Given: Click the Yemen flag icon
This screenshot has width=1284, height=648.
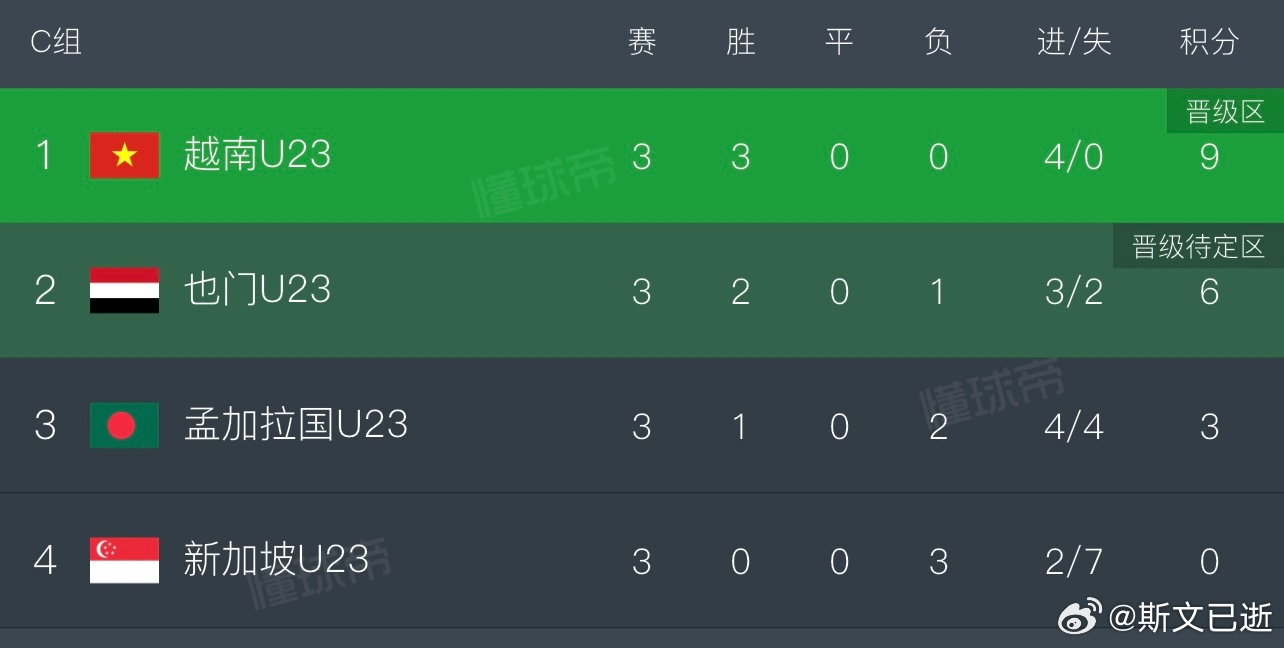Looking at the screenshot, I should (124, 290).
